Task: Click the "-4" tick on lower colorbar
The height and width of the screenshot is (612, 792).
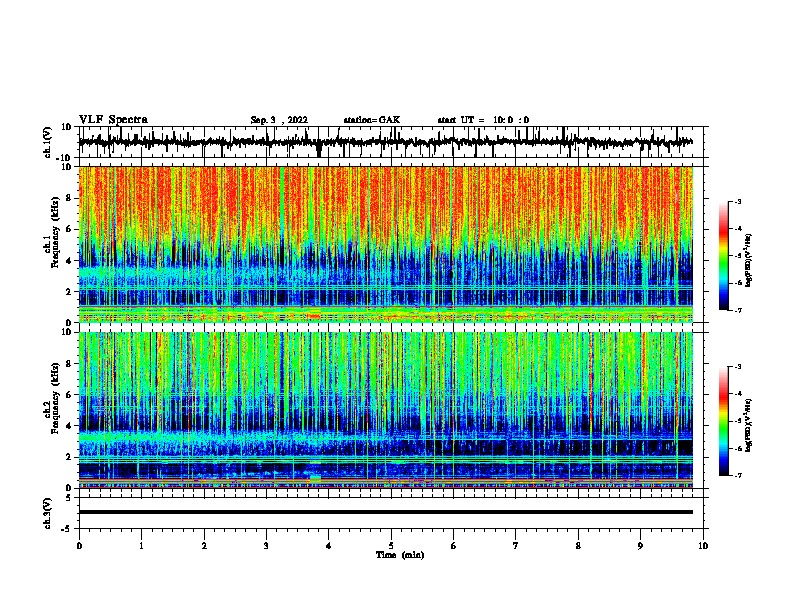Action: 738,394
